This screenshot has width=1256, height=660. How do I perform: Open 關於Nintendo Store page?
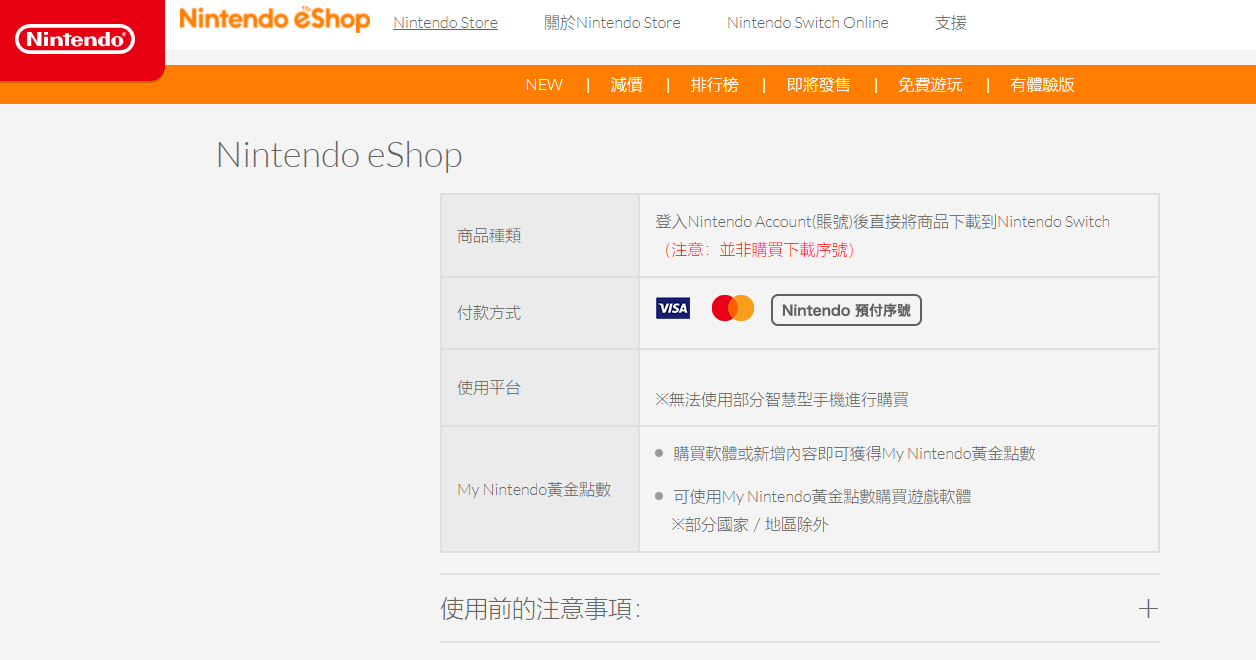(612, 22)
